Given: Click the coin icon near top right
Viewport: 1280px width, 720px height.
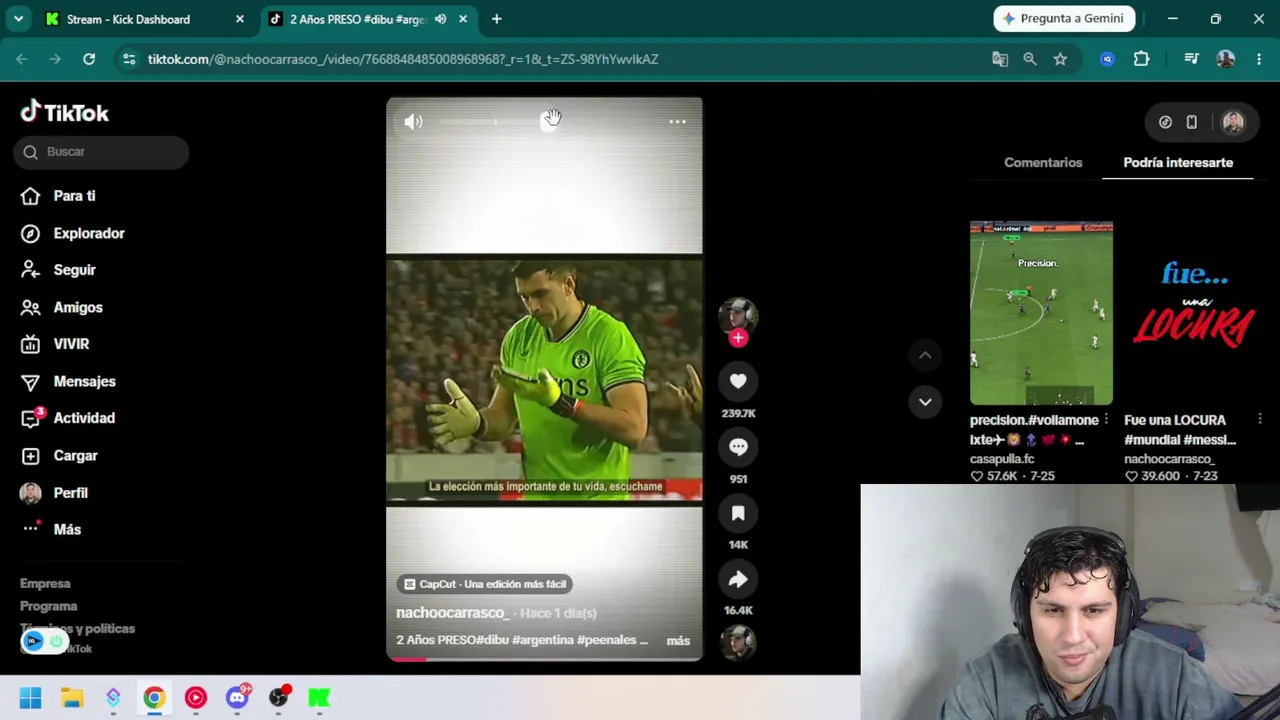Looking at the screenshot, I should click(x=1165, y=122).
